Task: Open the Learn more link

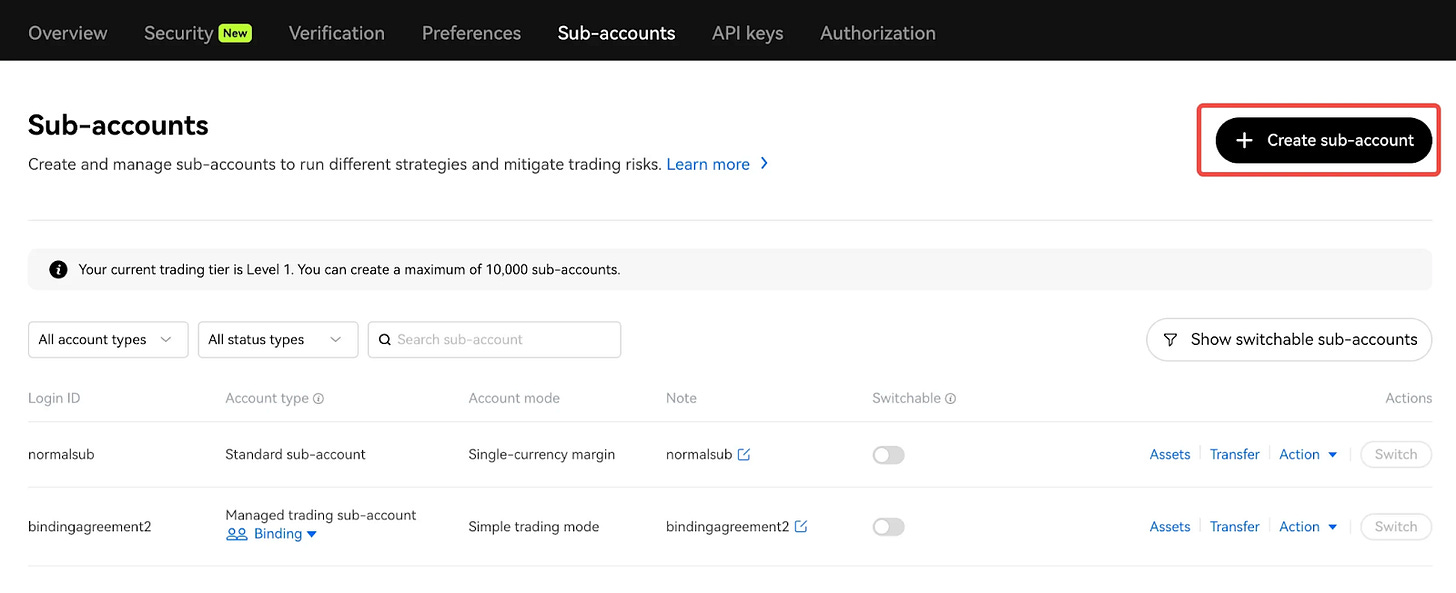Action: point(708,165)
